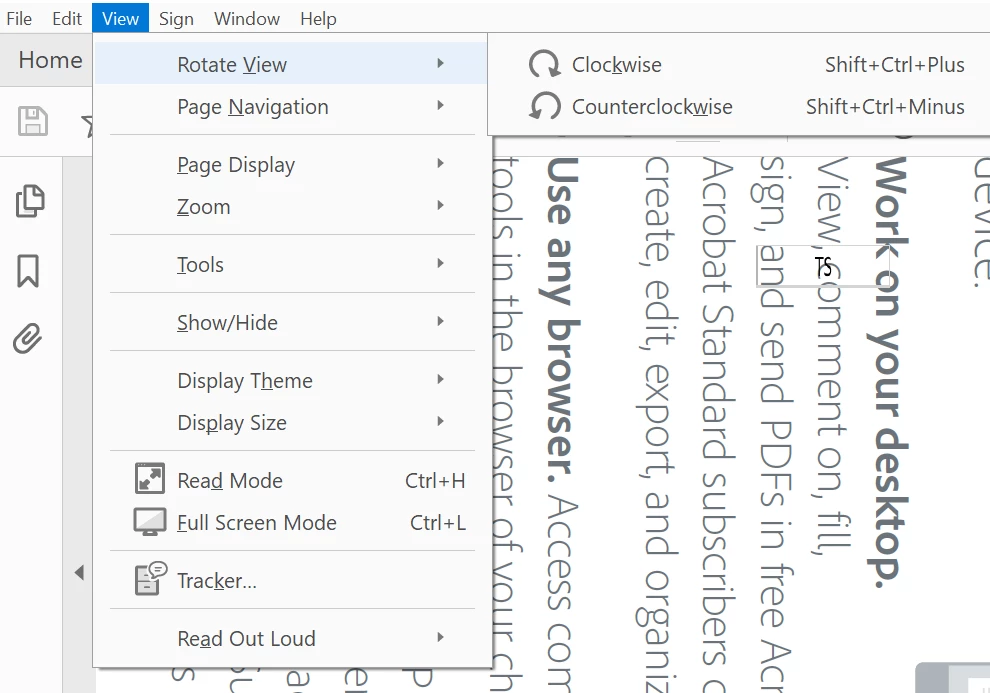Expand the Tools submenu arrow

pos(441,263)
